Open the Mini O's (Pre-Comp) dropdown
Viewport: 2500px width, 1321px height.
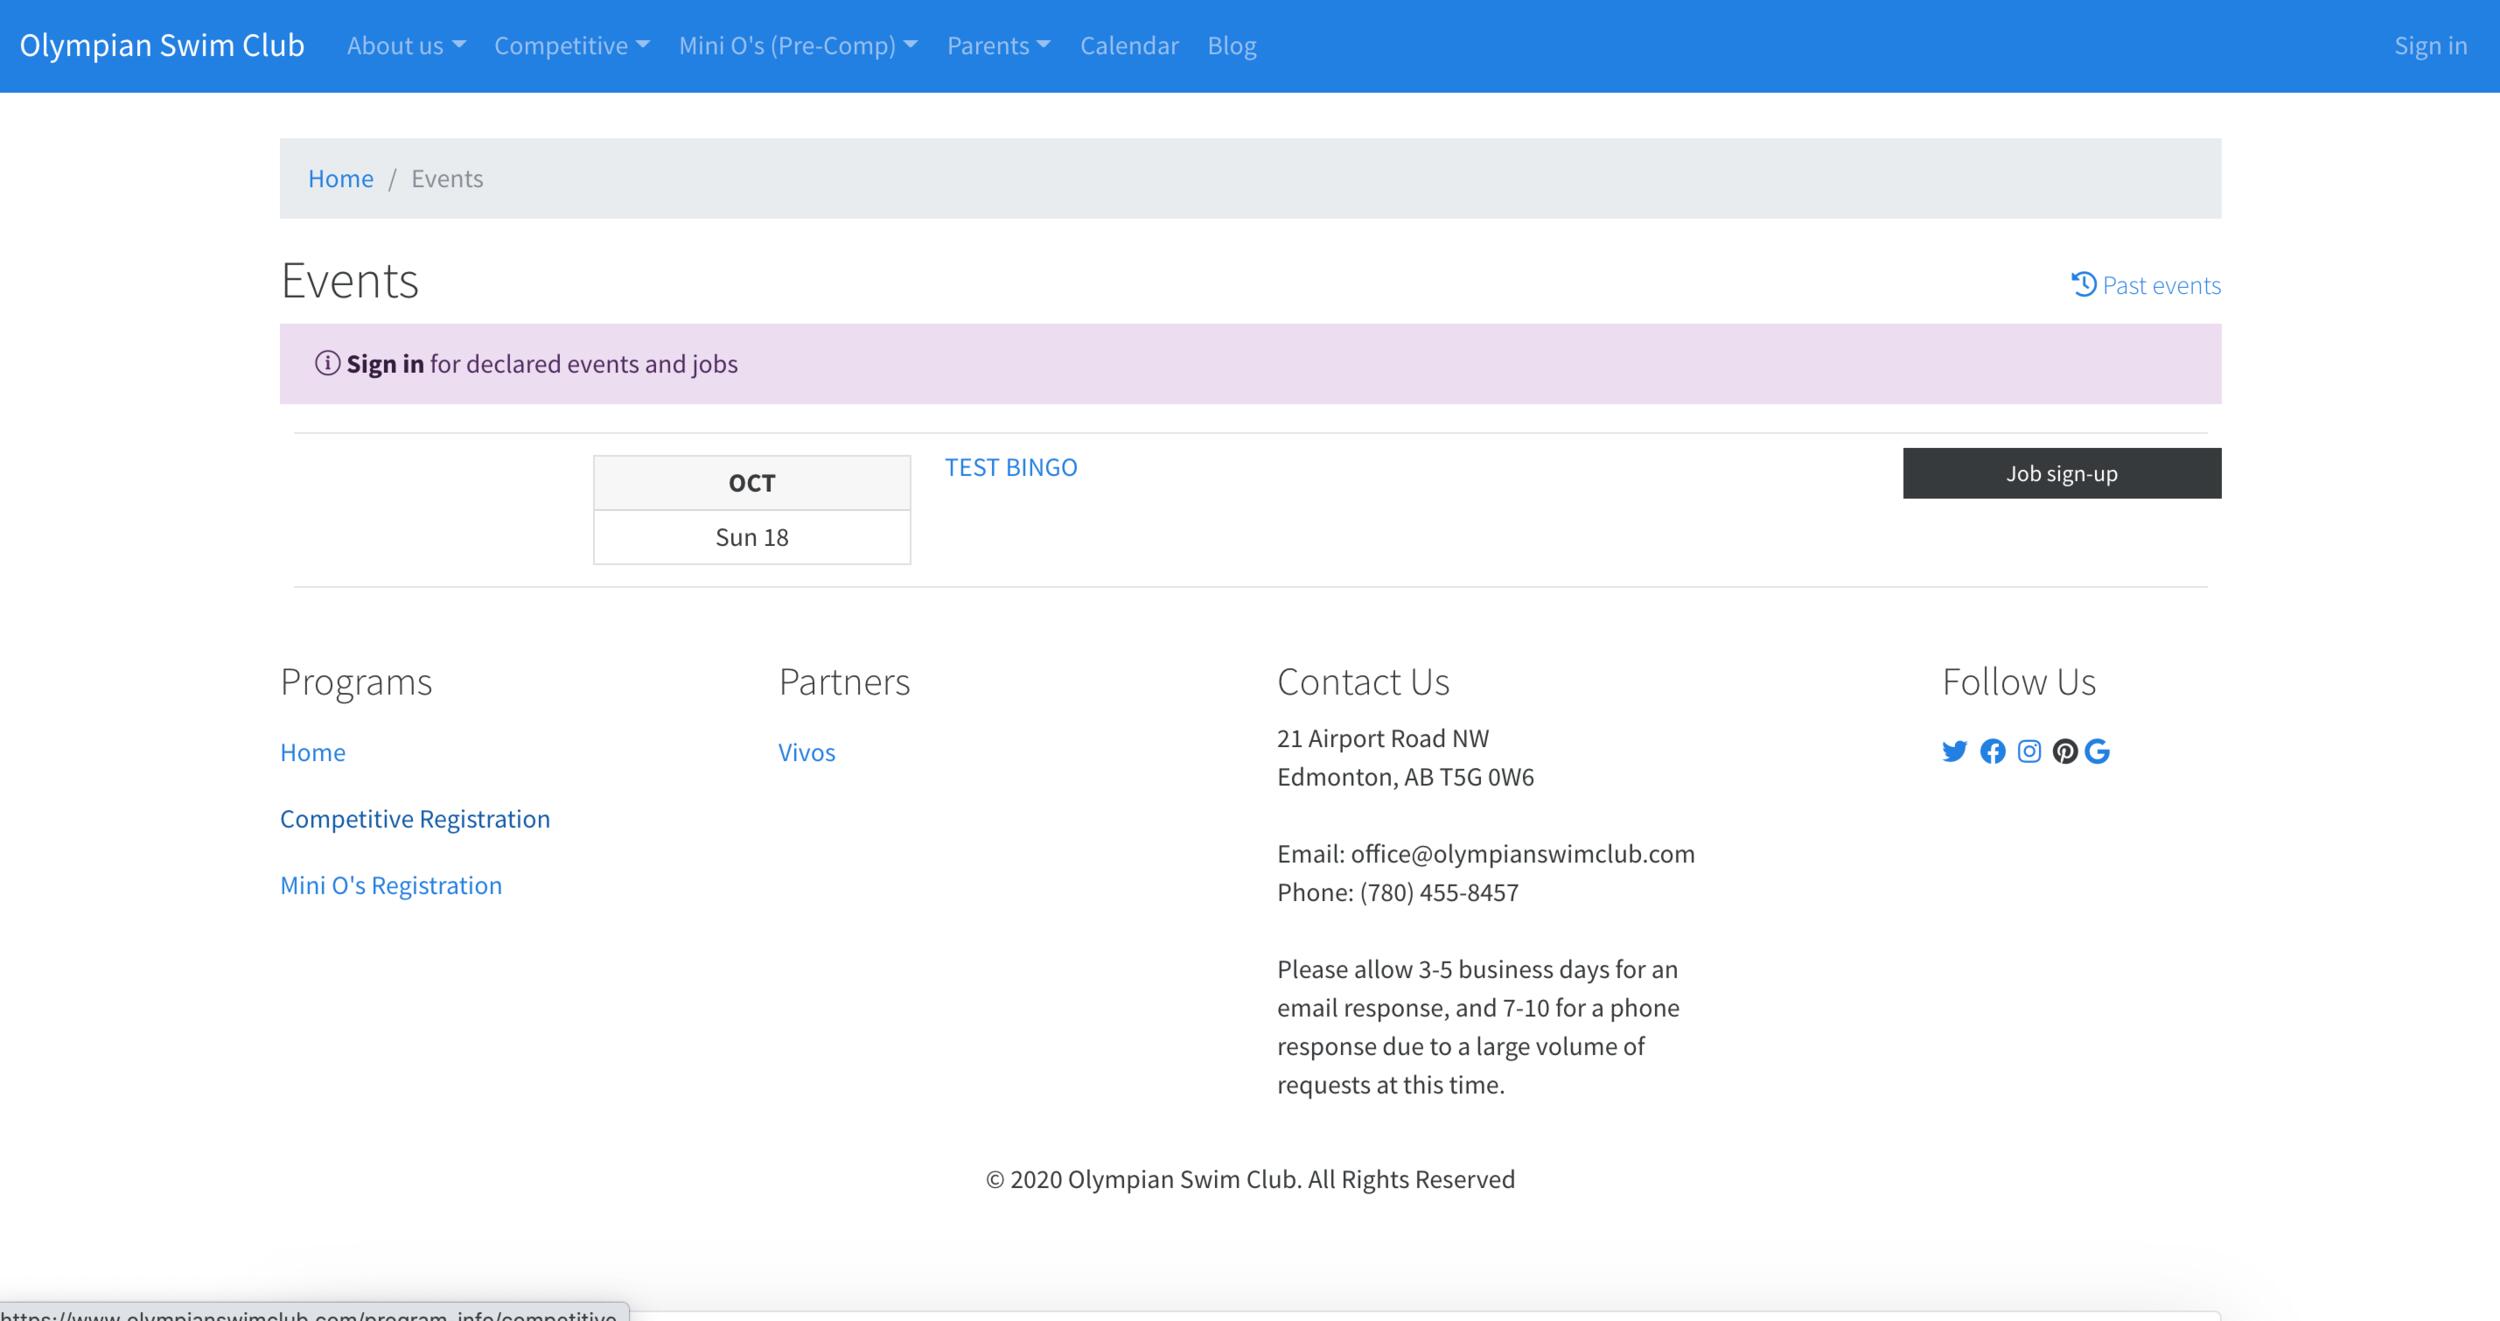click(x=797, y=46)
